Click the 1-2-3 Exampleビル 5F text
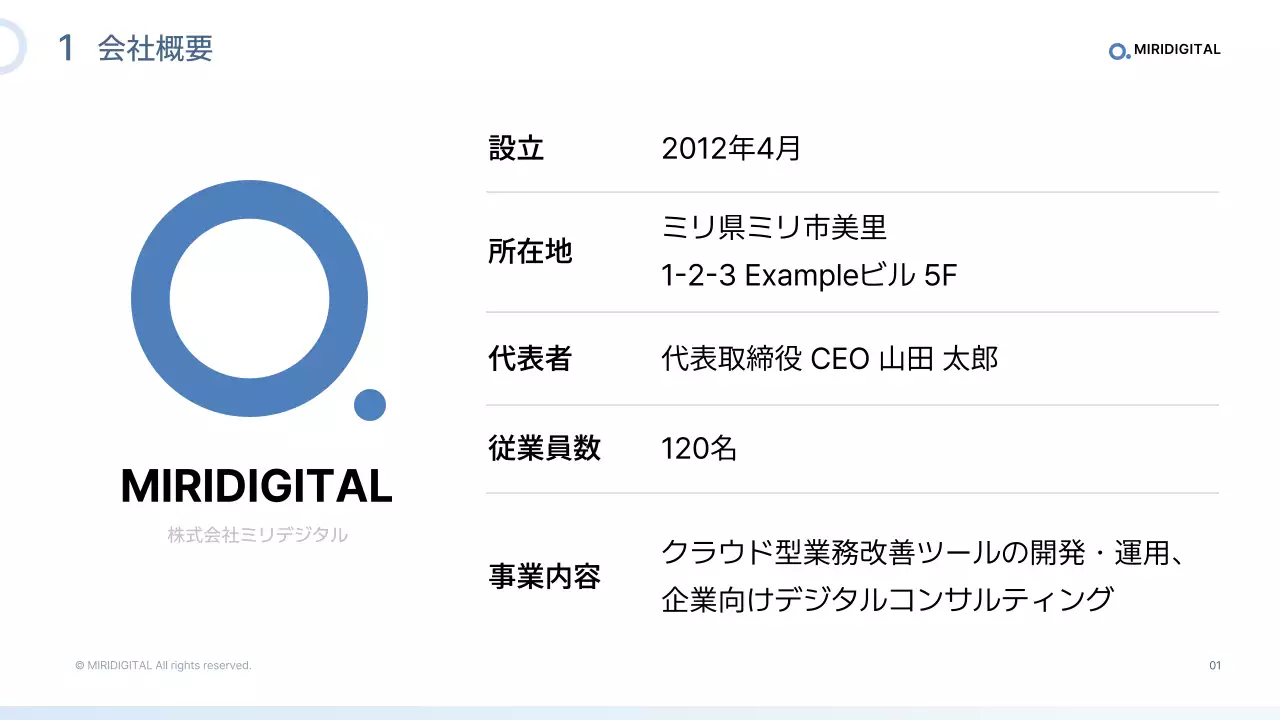This screenshot has height=720, width=1280. pyautogui.click(x=809, y=275)
